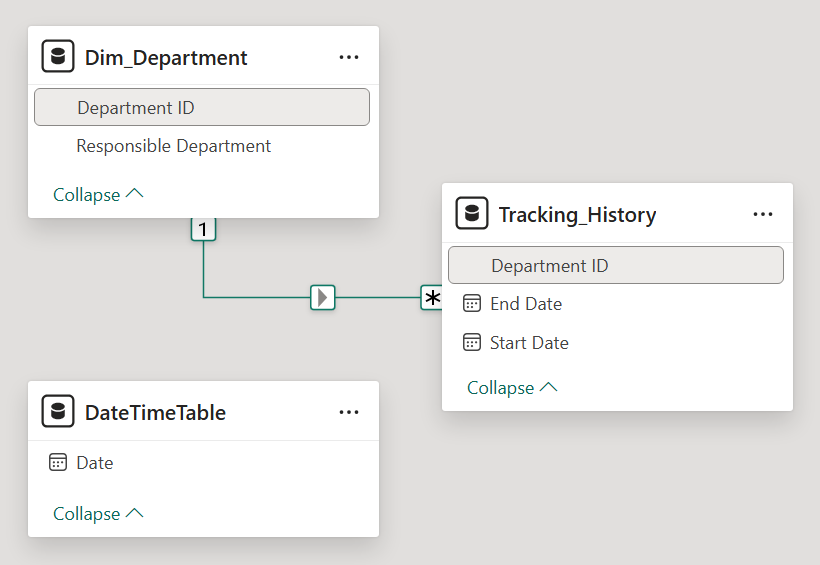Collapse the Tracking_History table card

[512, 388]
